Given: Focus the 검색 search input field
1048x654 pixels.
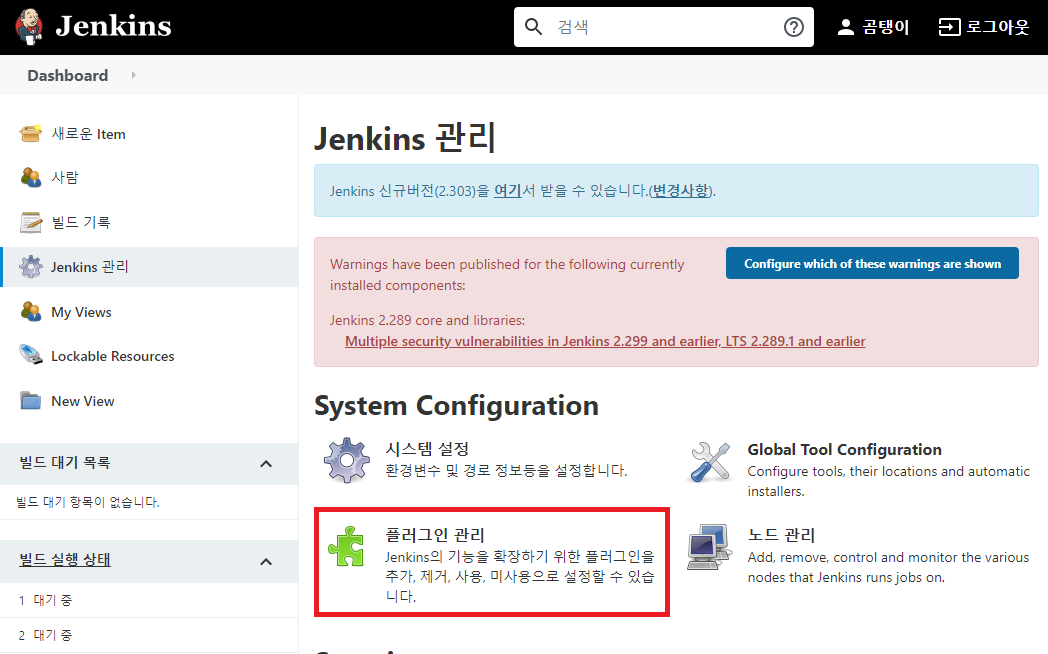Looking at the screenshot, I should (x=663, y=27).
